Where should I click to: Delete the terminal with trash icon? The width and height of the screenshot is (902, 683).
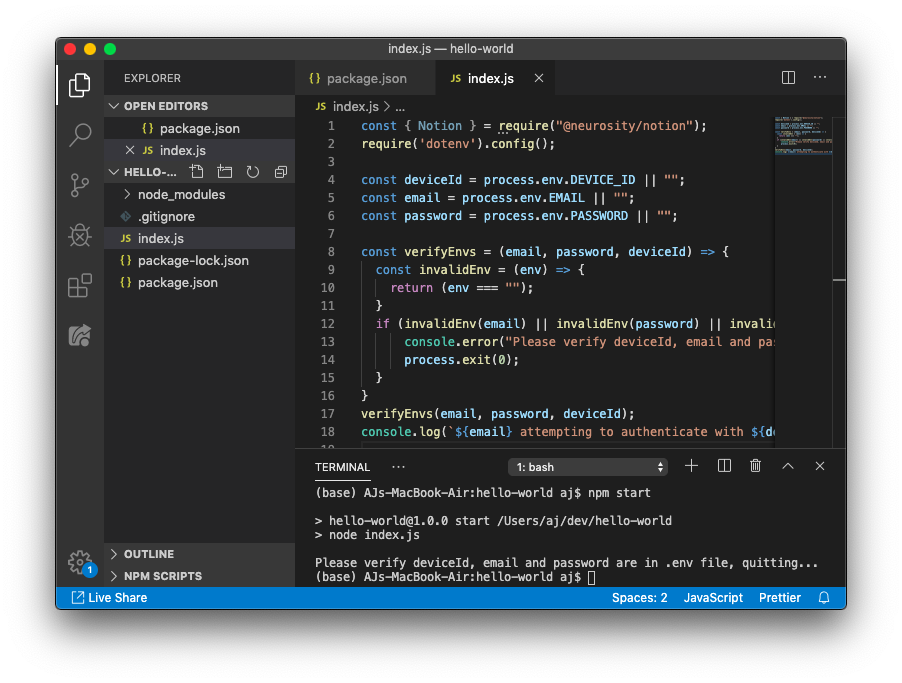756,466
